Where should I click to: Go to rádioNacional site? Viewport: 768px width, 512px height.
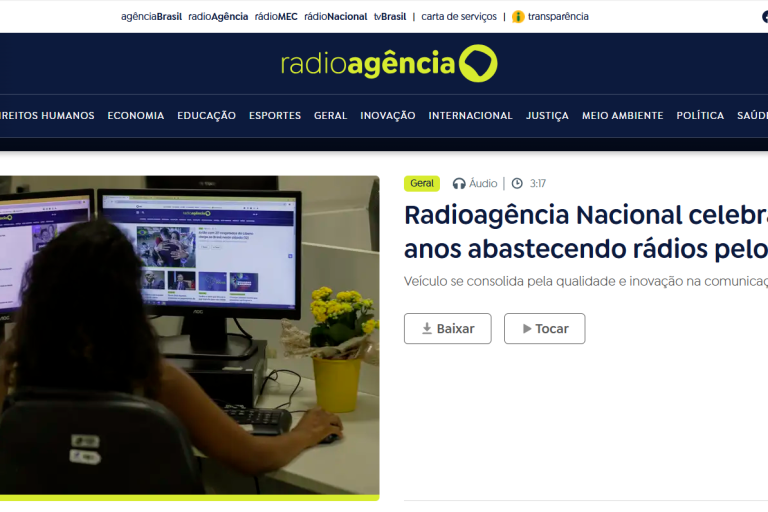(x=336, y=17)
